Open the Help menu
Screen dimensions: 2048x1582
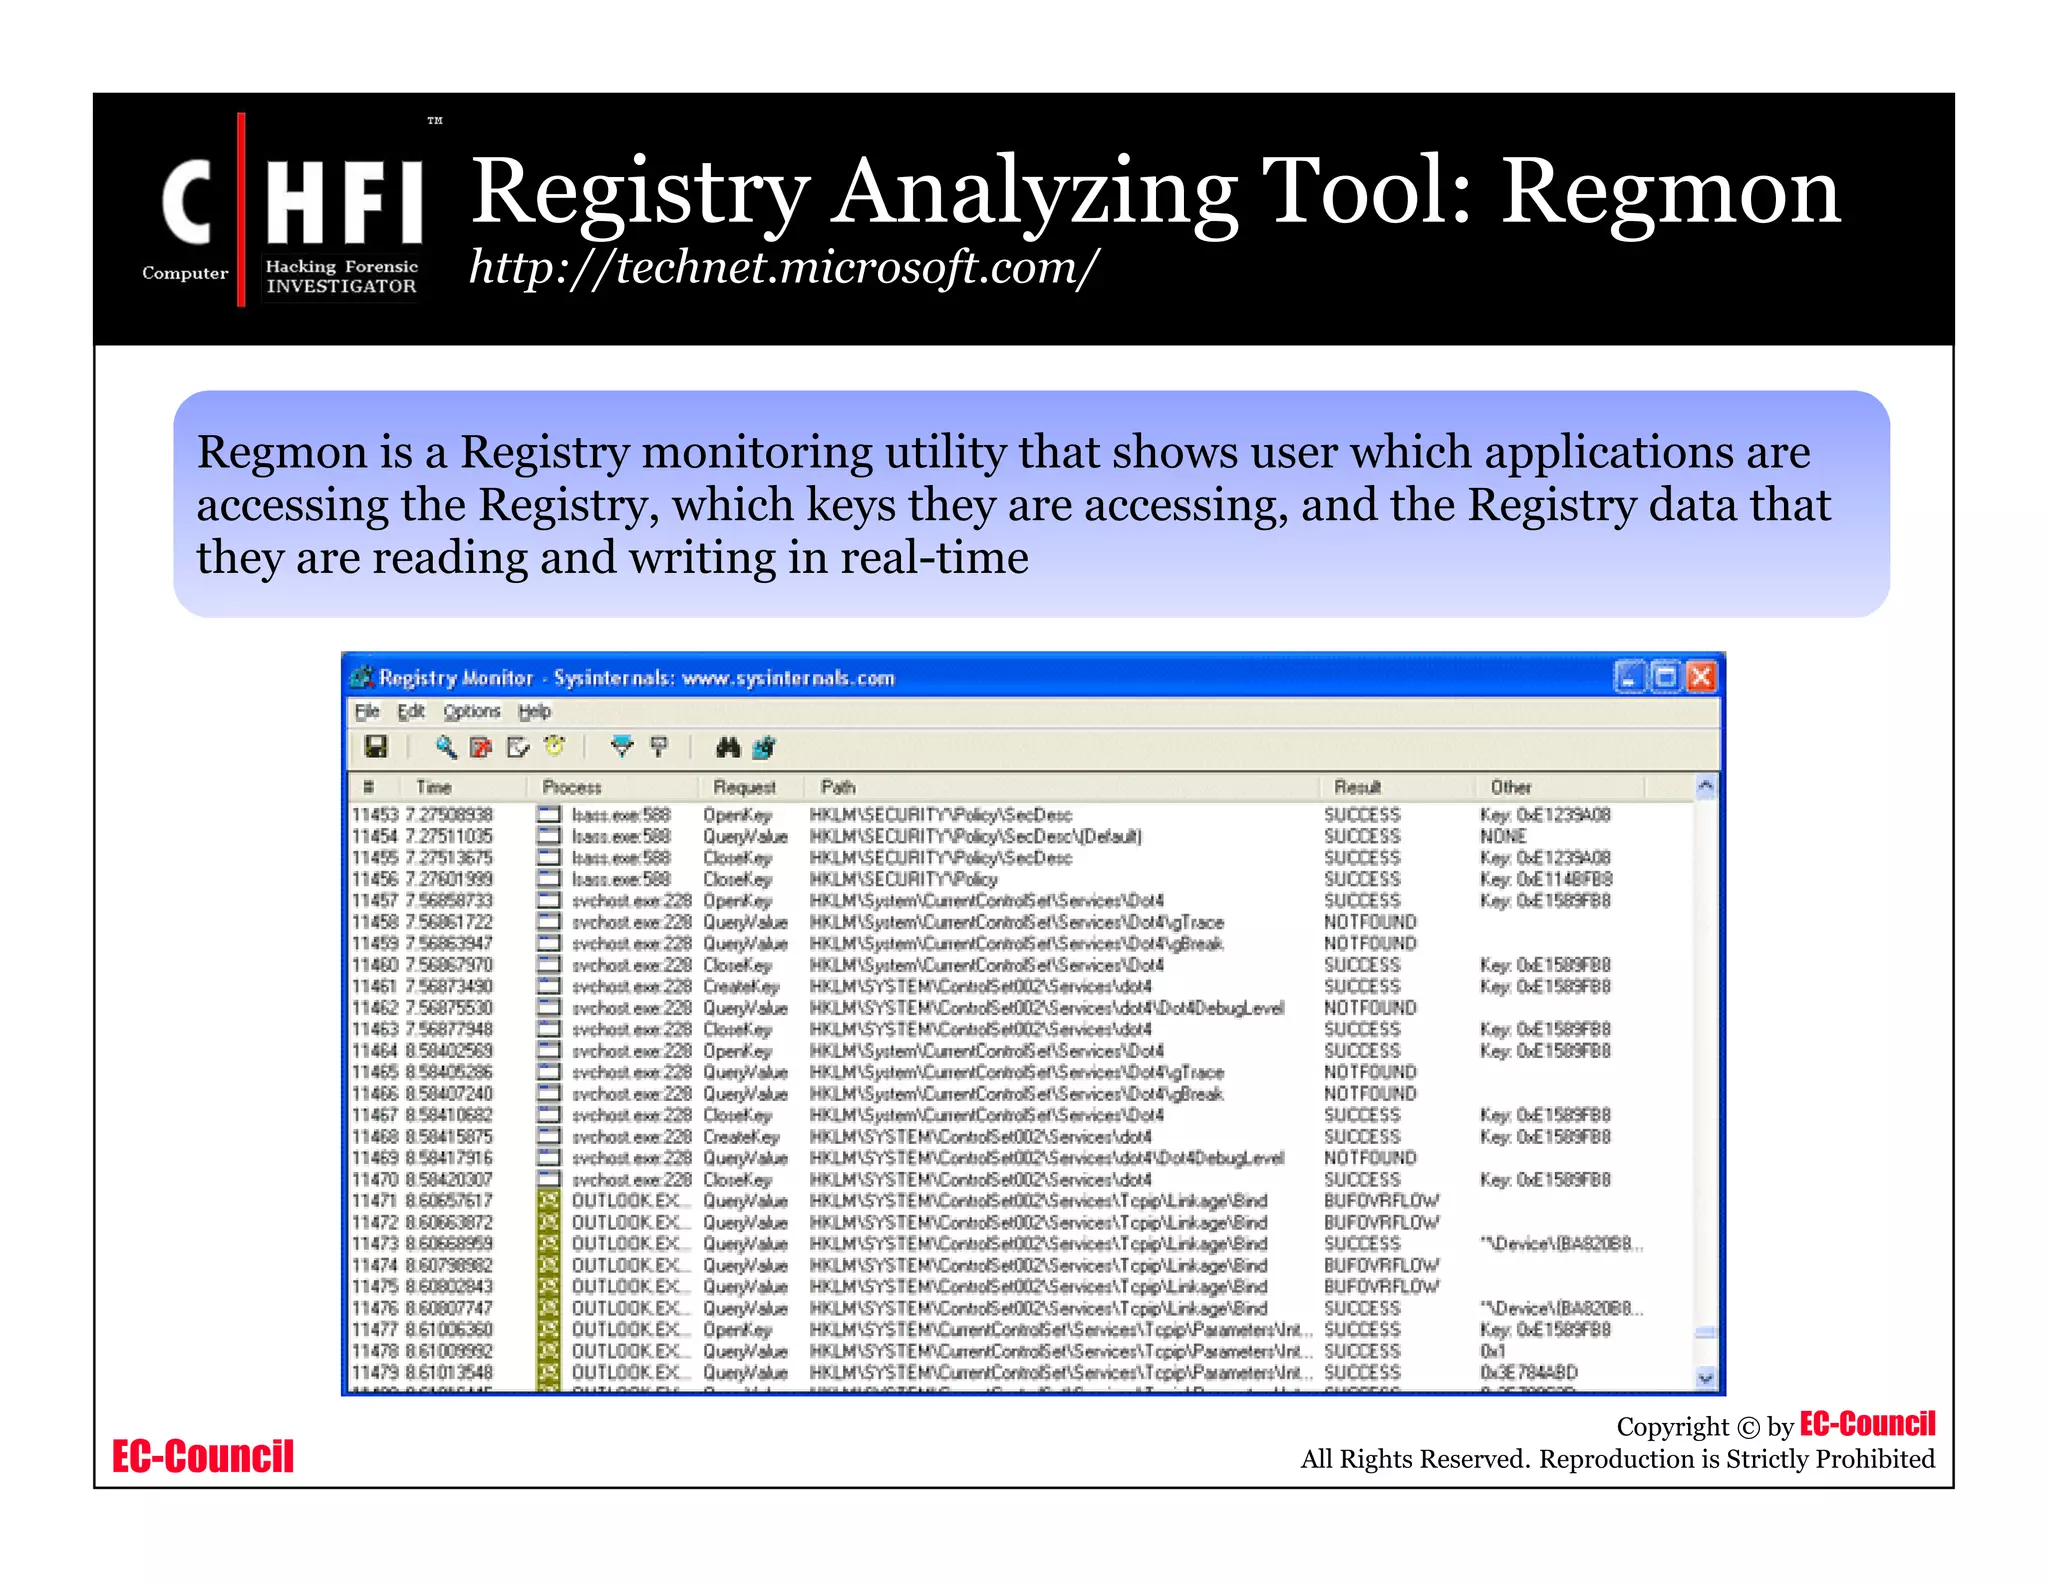click(x=534, y=711)
